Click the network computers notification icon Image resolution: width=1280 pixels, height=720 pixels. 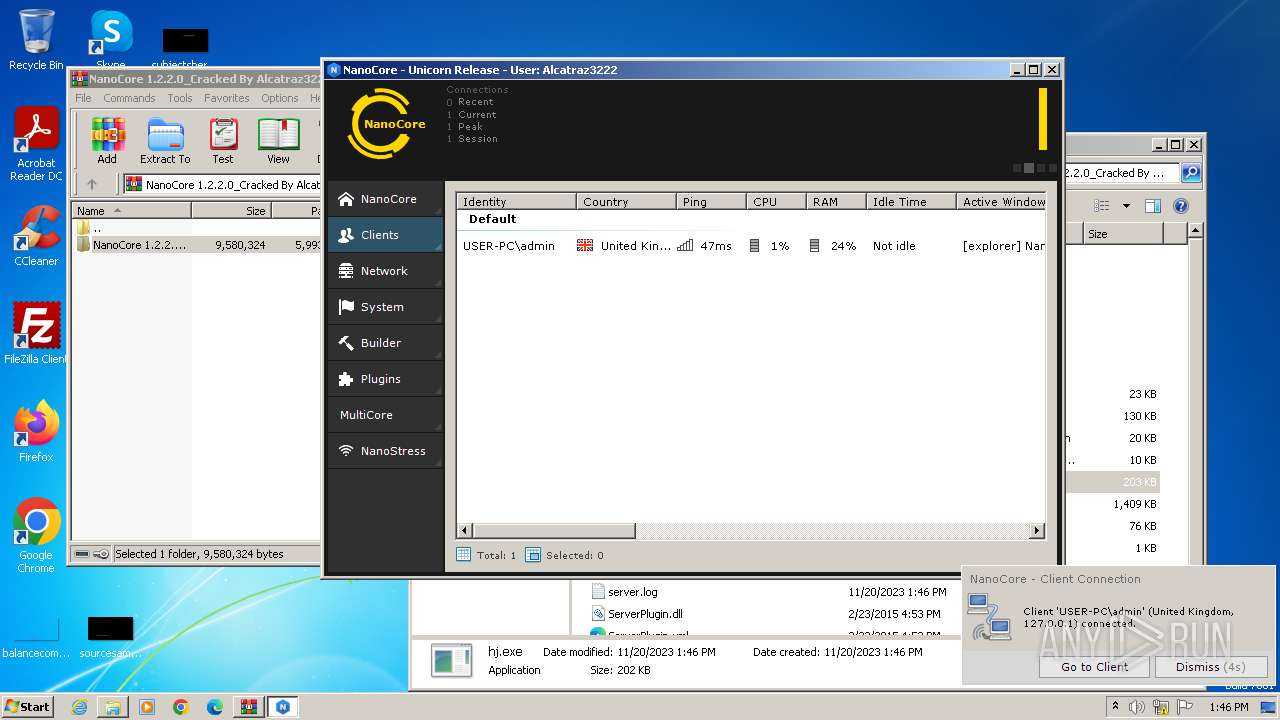tap(990, 618)
